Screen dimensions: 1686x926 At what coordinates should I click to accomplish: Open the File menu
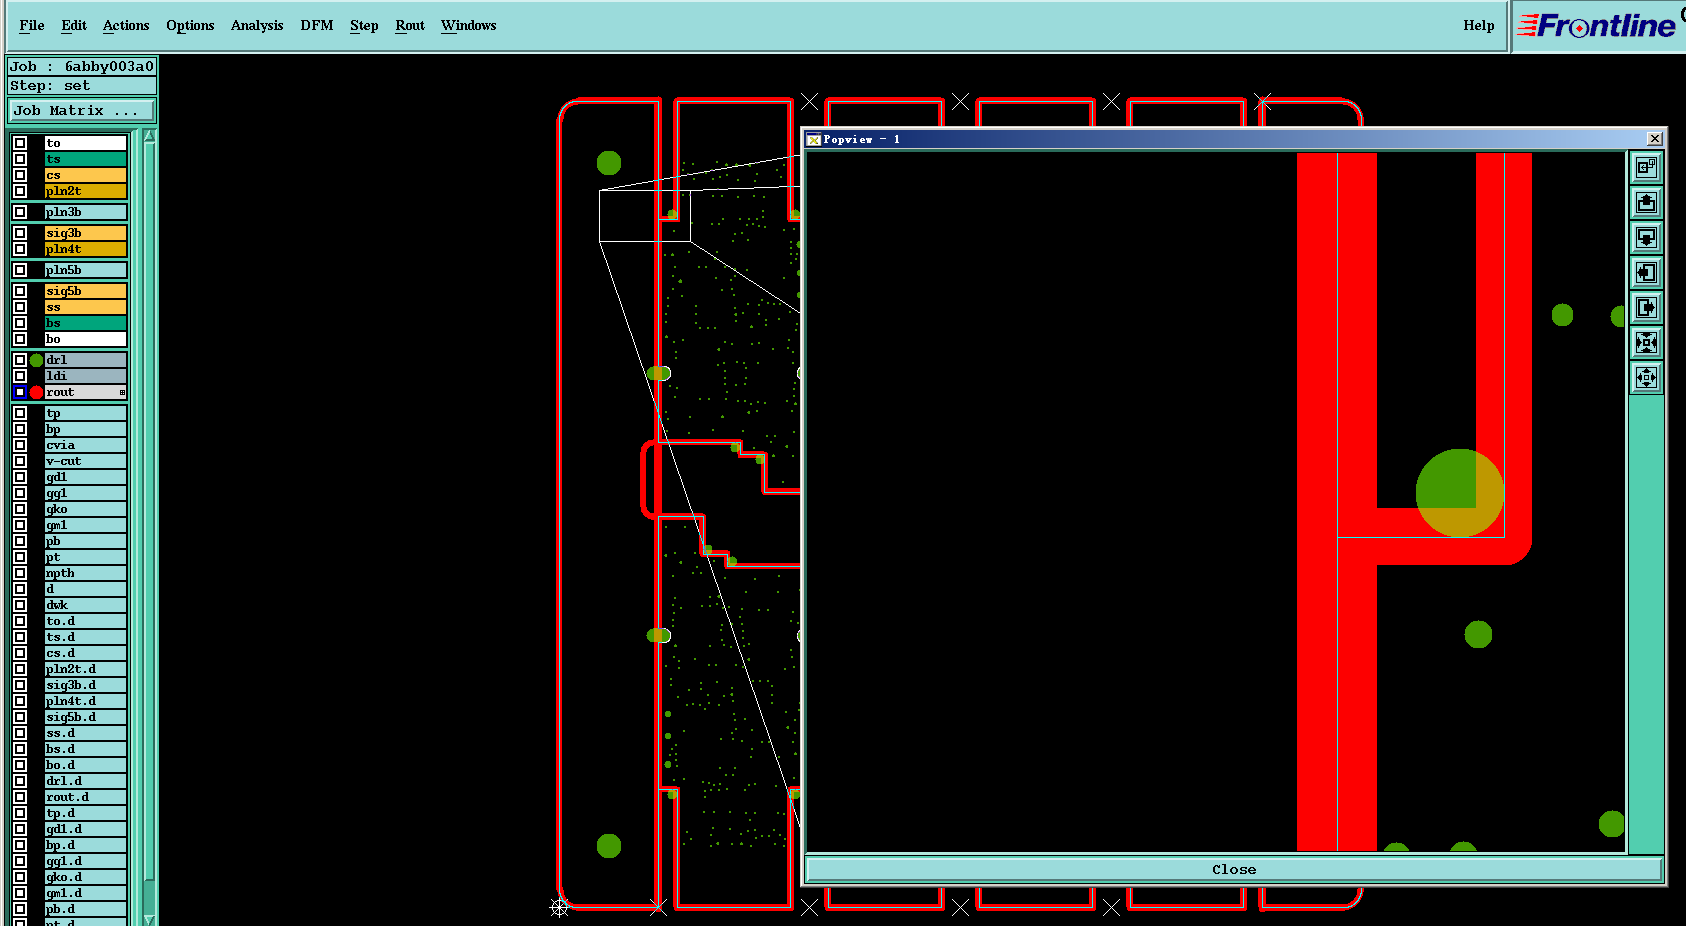pyautogui.click(x=32, y=26)
